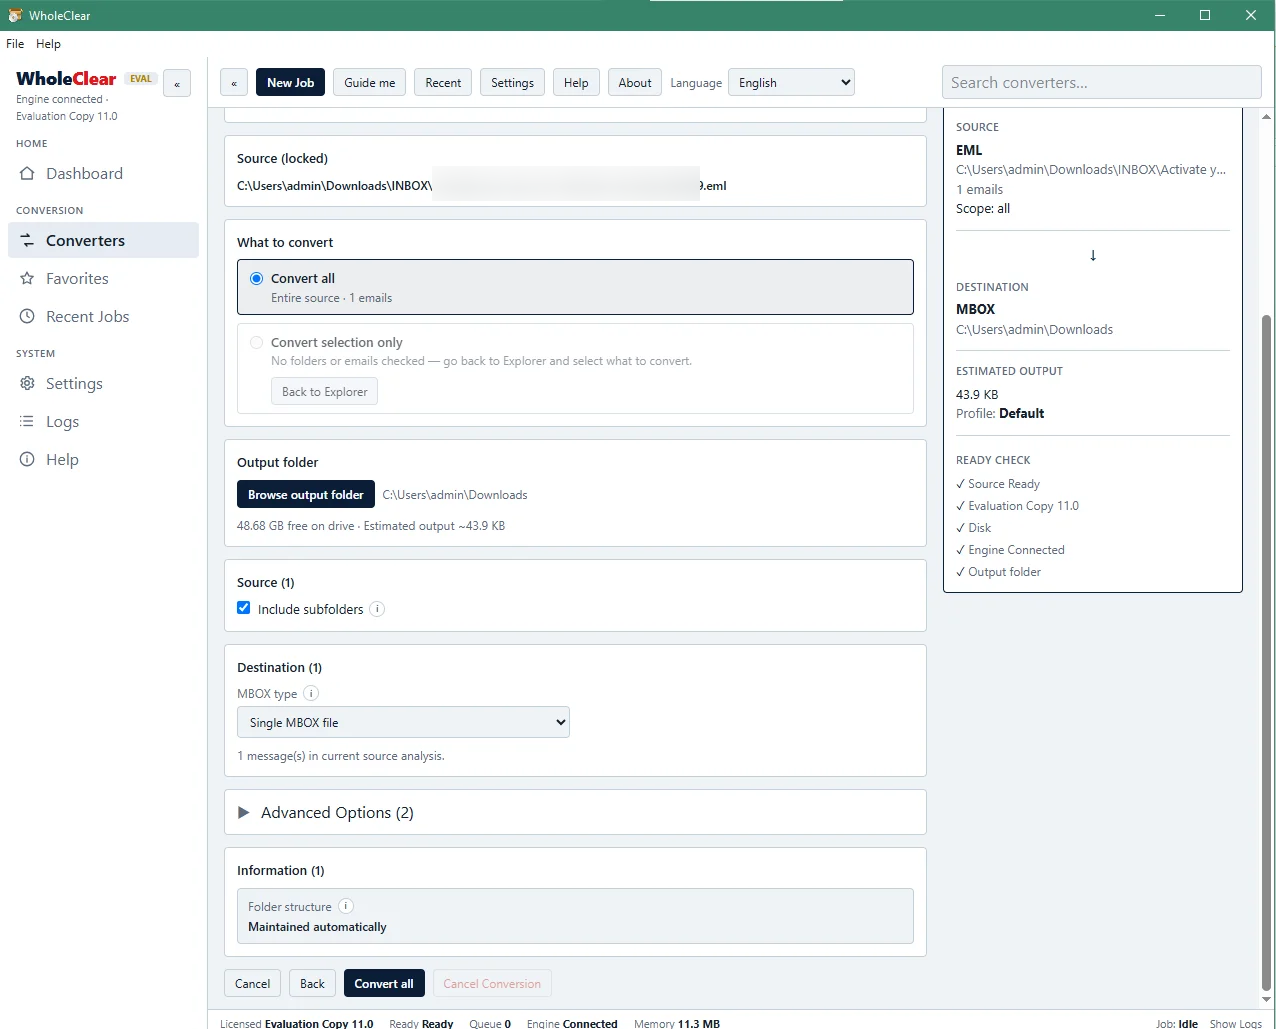Click the Engine Connected check entry
Screen dimensions: 1276x1029
click(1010, 550)
